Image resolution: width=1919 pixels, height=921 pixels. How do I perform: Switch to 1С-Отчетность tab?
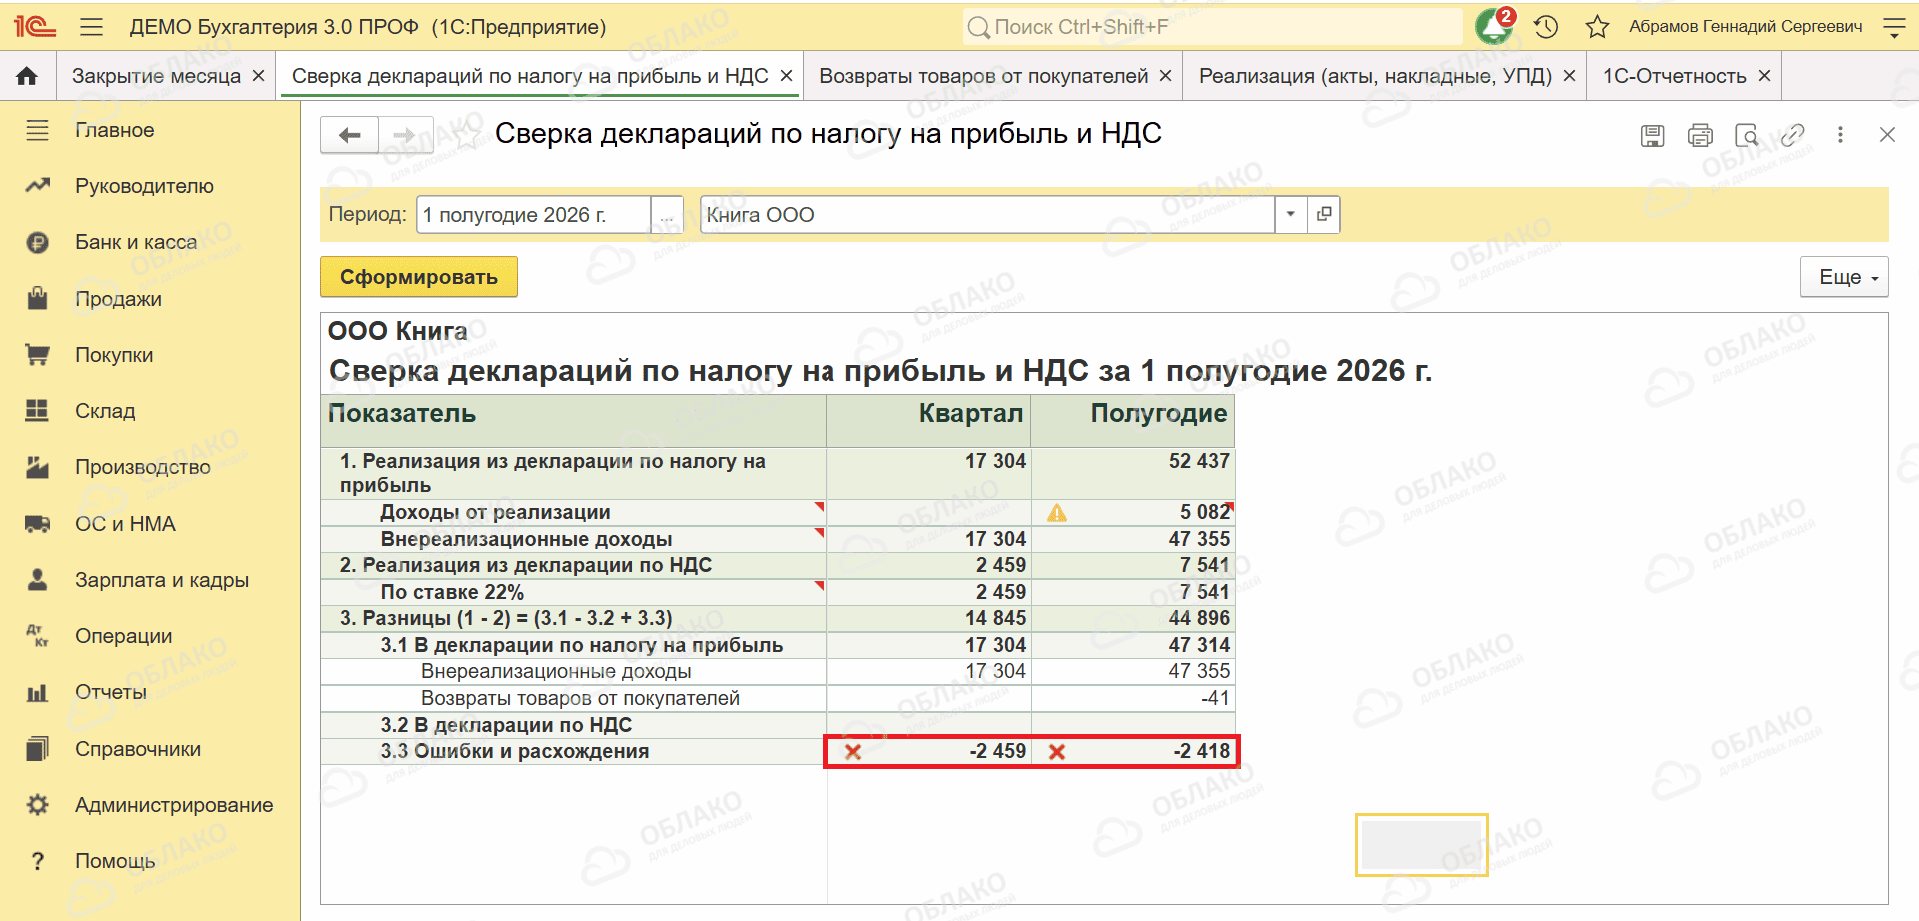(x=1674, y=76)
